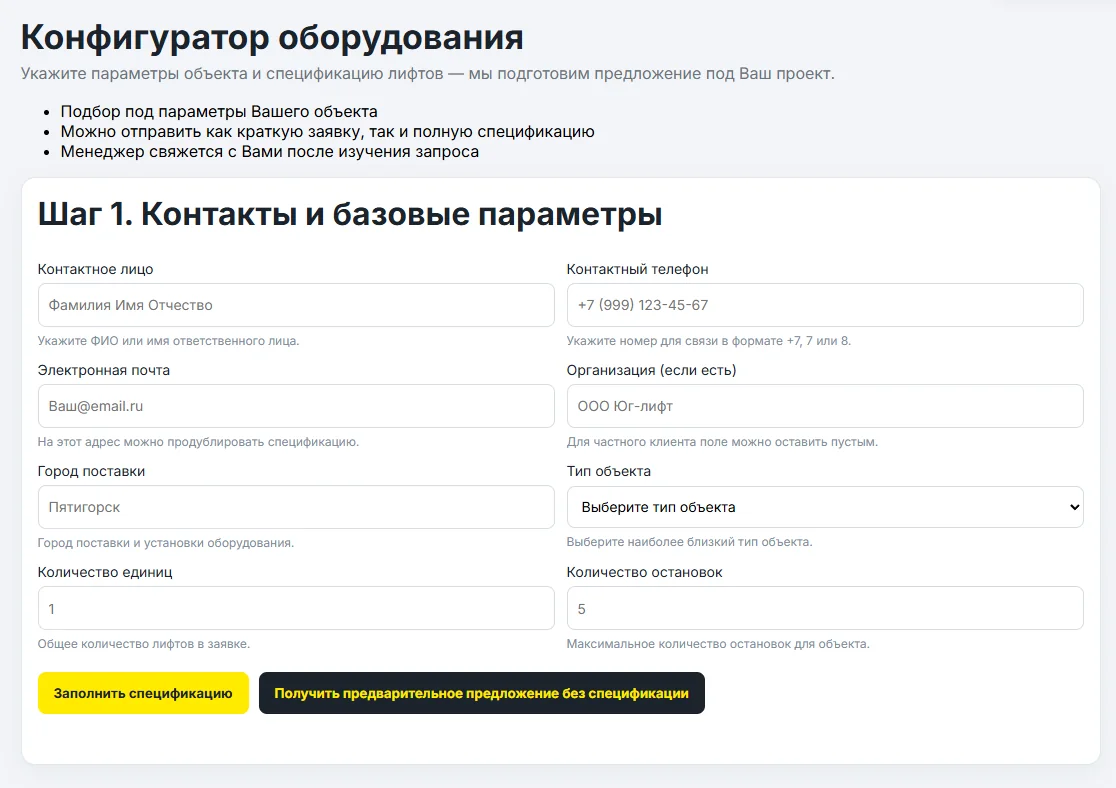
Task: Click the bullet Подбор под параметры Вашего объекта
Action: tap(219, 112)
